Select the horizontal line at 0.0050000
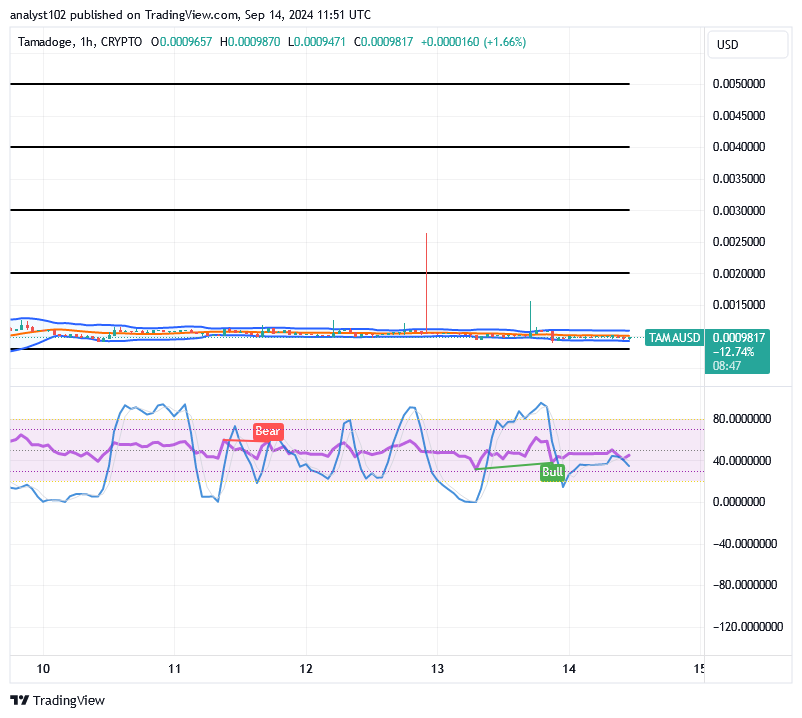Image resolution: width=802 pixels, height=718 pixels. point(320,84)
